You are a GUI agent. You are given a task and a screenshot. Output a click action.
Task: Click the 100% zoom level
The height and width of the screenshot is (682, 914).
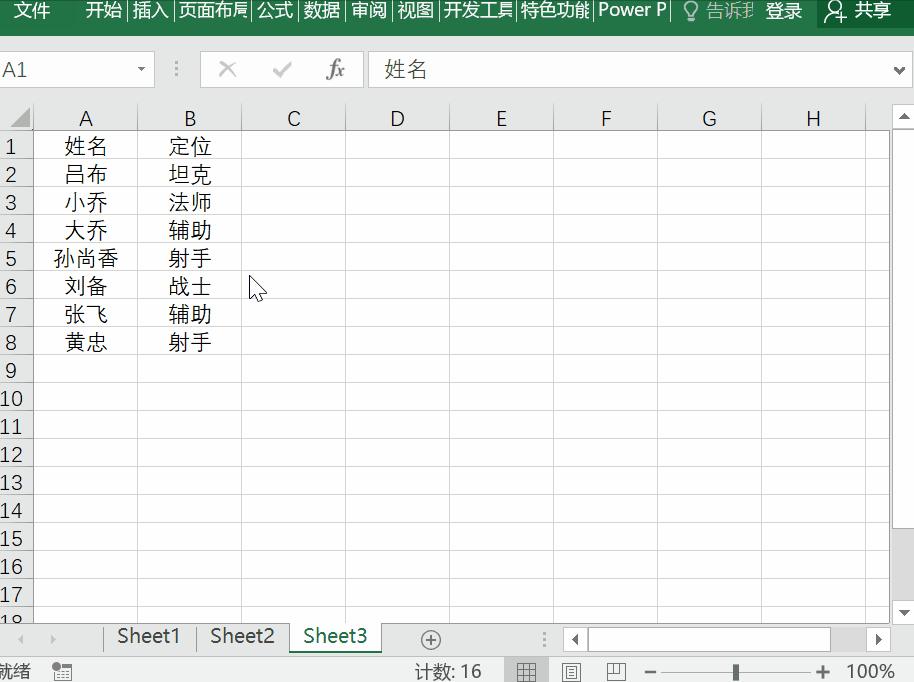870,672
